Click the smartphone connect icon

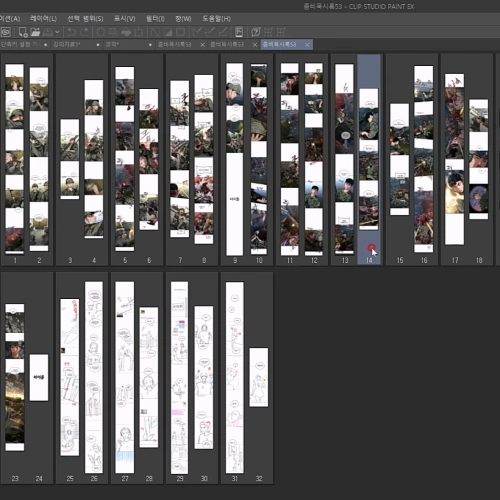tap(239, 32)
